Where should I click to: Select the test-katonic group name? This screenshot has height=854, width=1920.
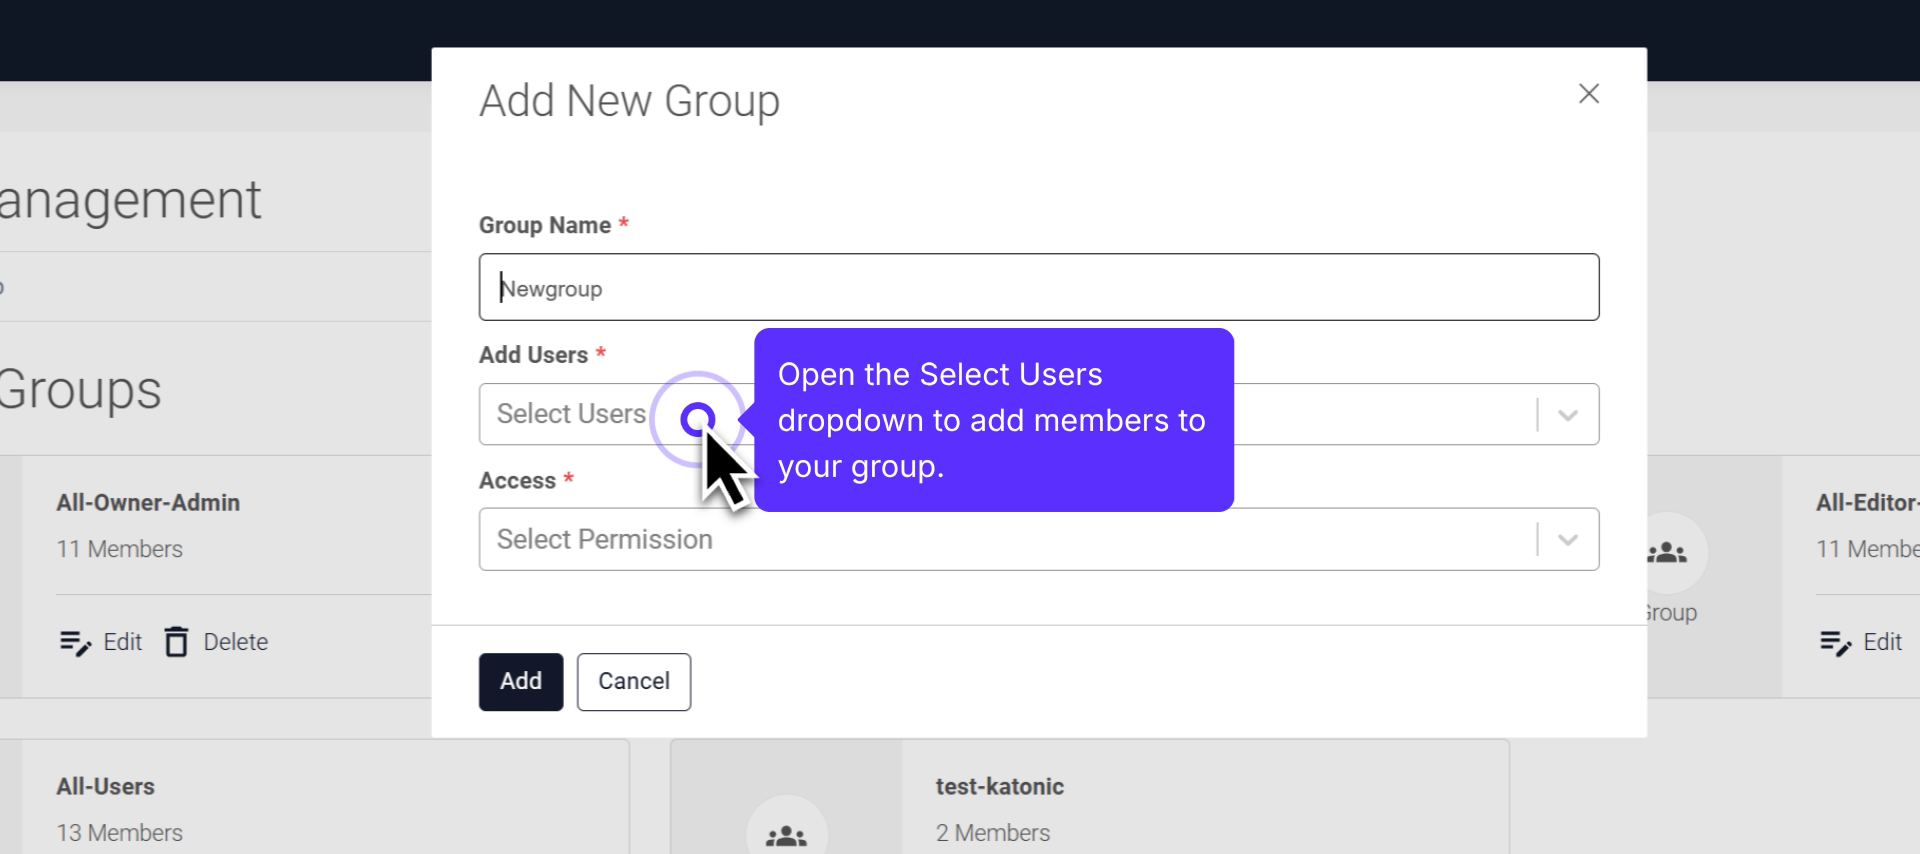pos(999,787)
